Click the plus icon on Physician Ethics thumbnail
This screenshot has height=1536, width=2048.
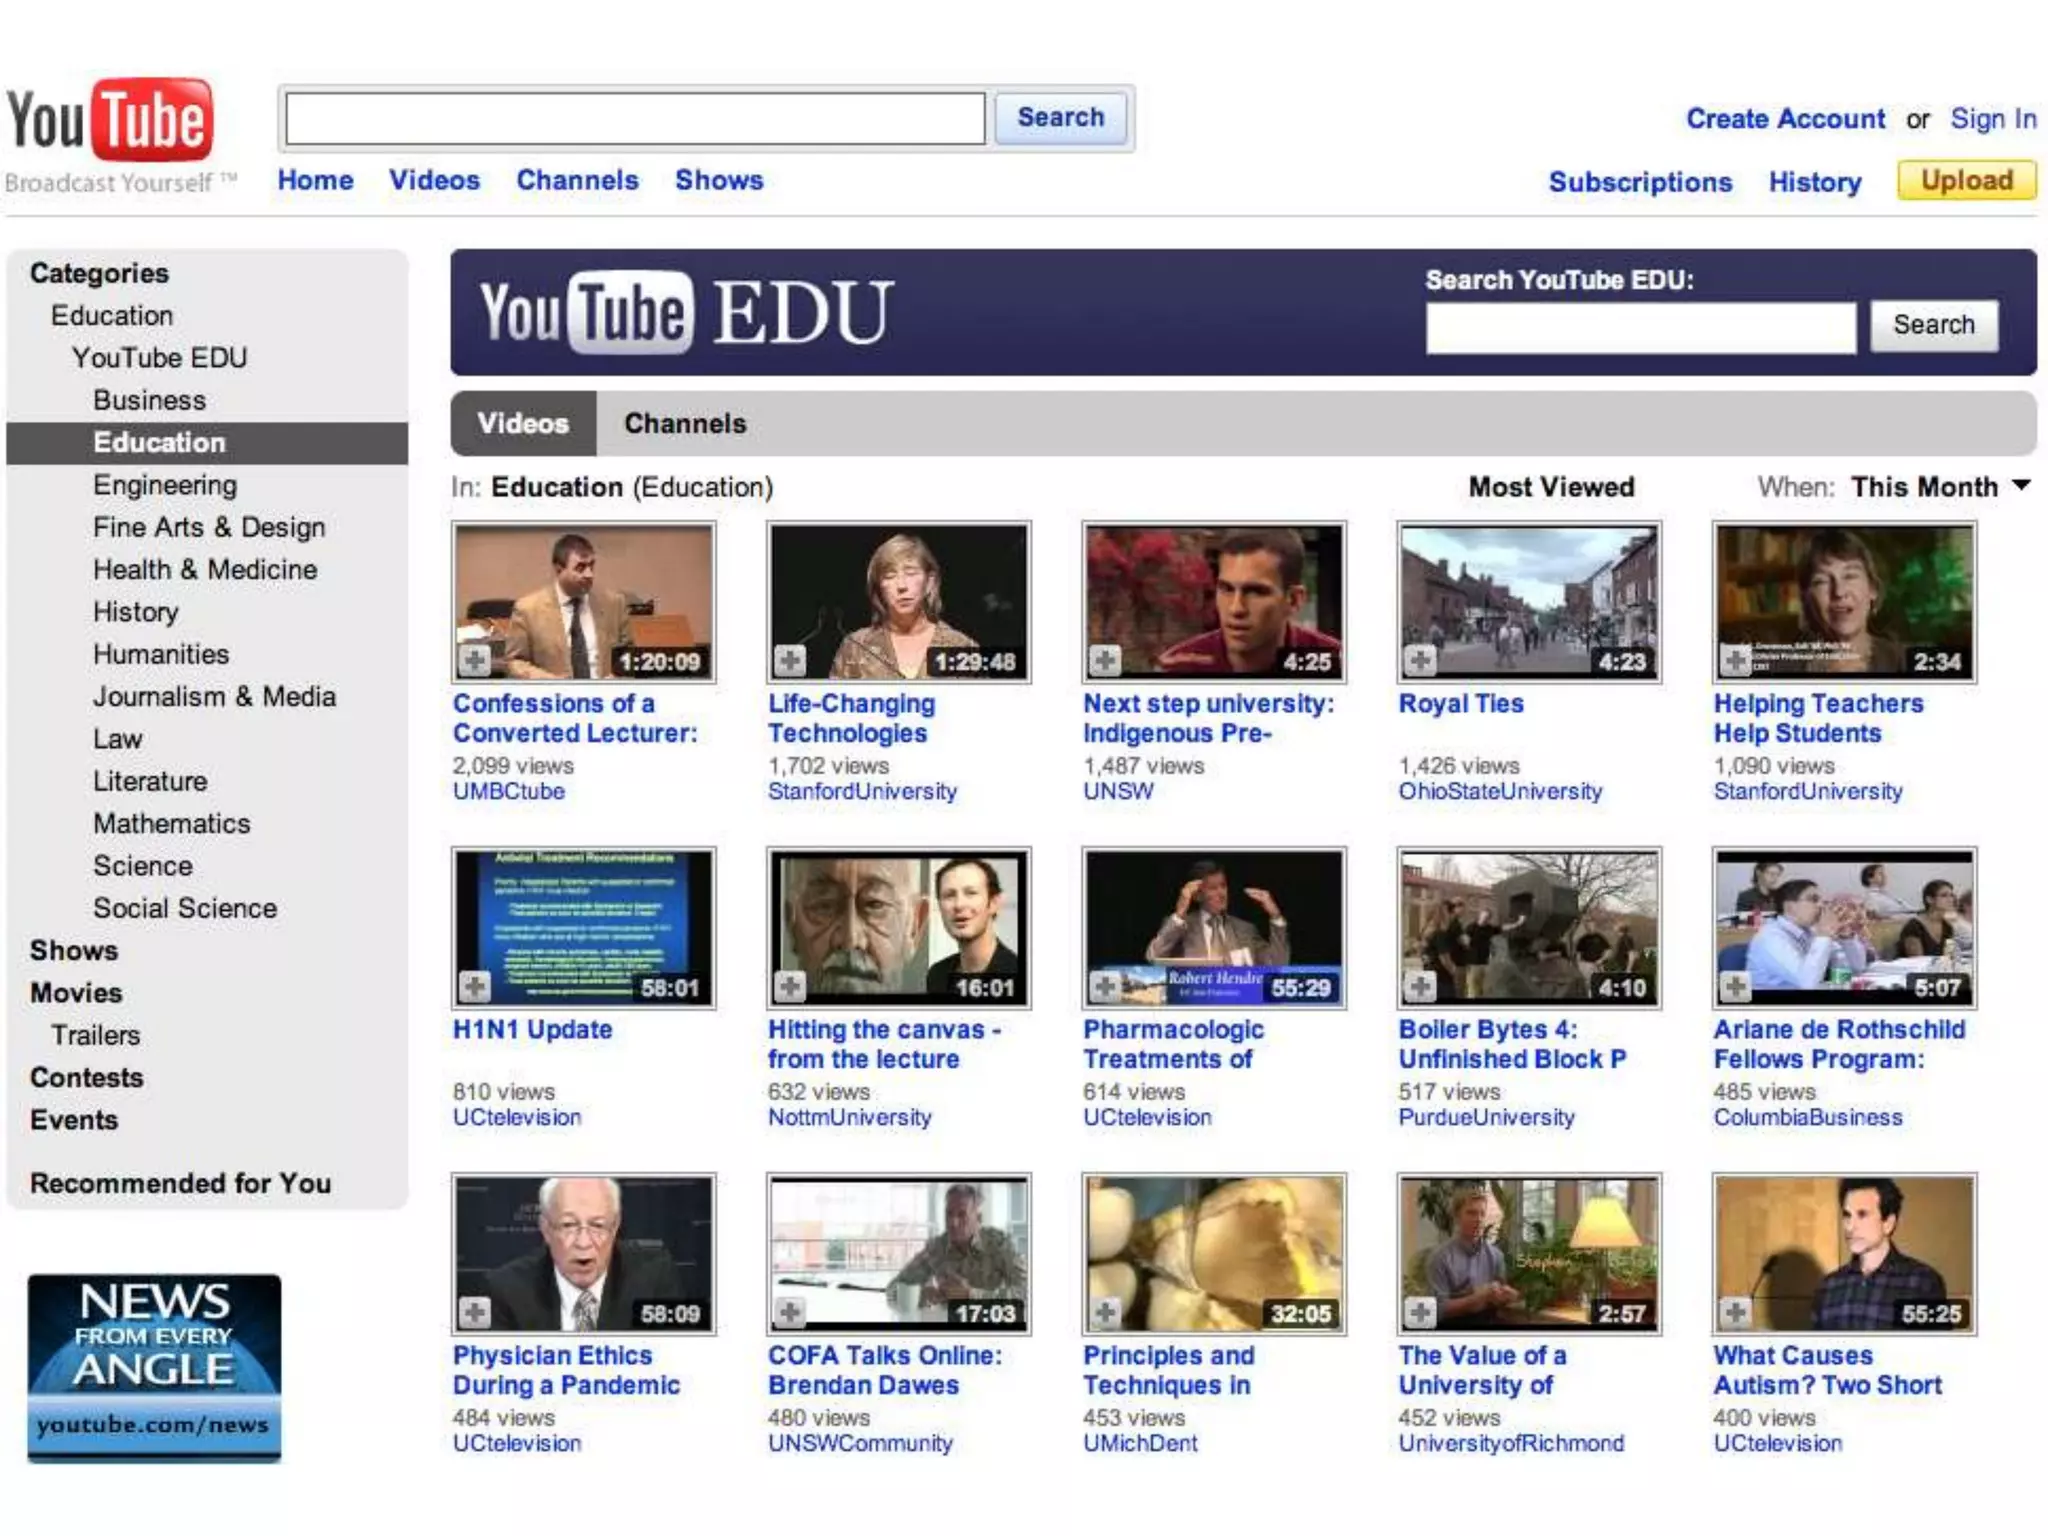(x=474, y=1312)
